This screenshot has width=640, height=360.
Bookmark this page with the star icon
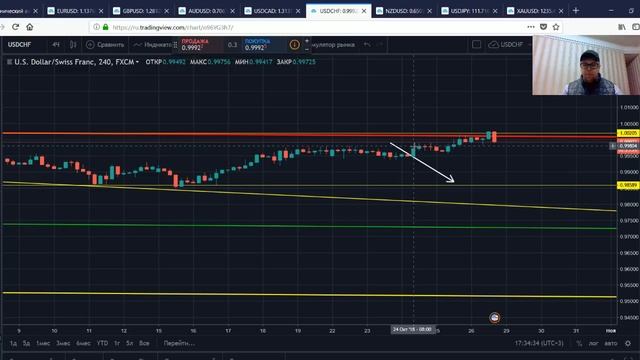coord(556,27)
